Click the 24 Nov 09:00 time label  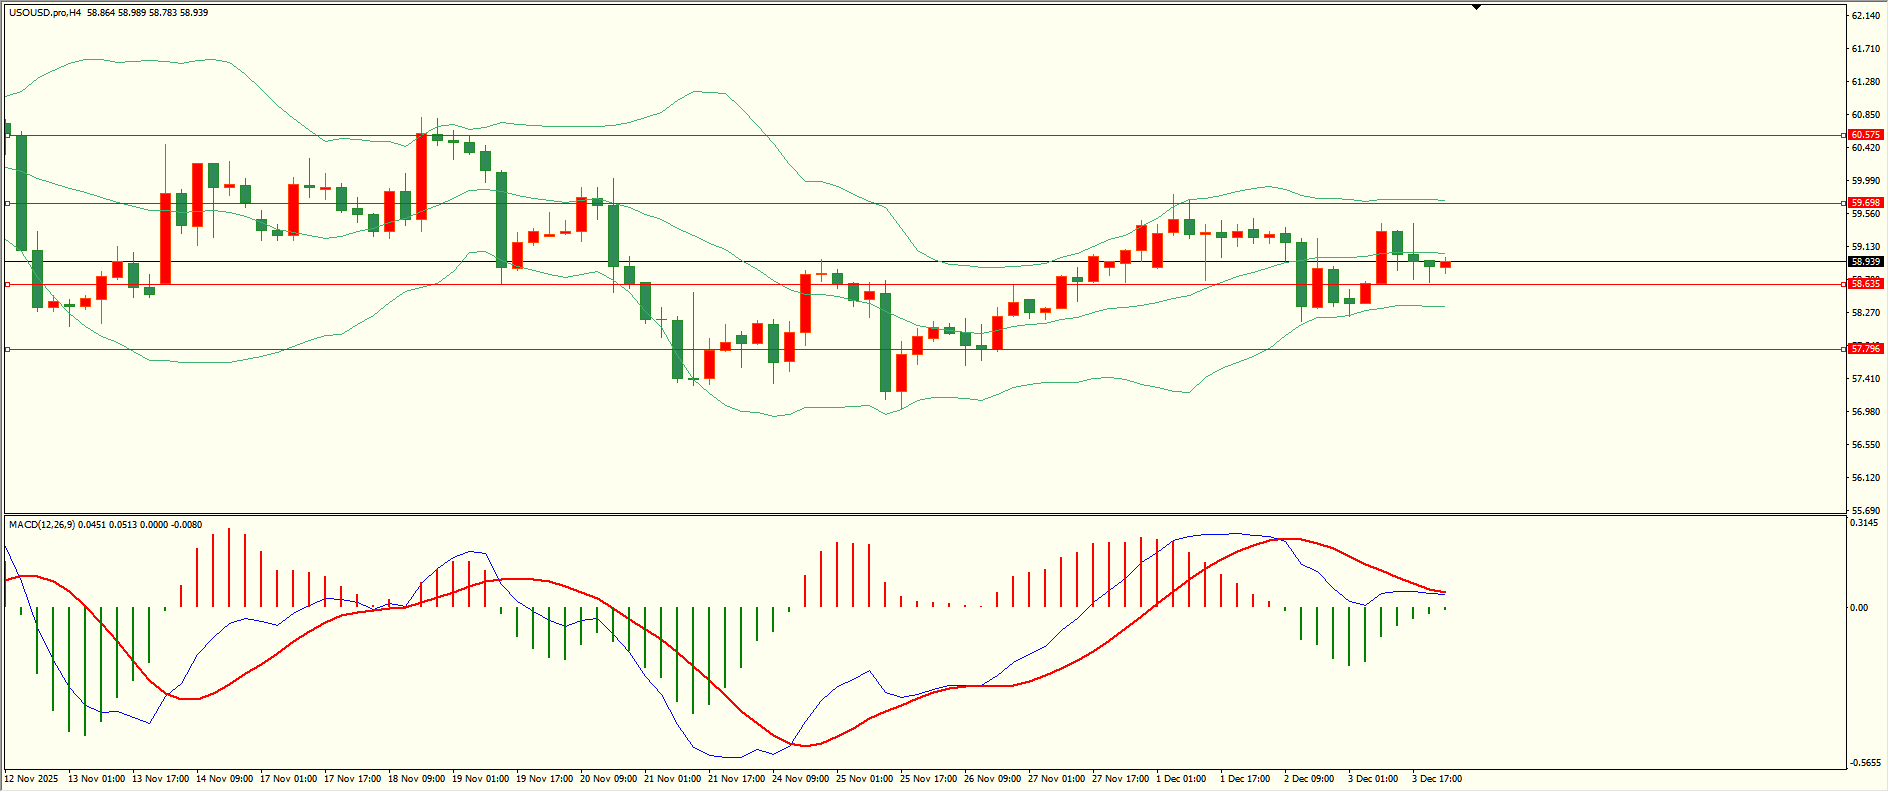(800, 779)
